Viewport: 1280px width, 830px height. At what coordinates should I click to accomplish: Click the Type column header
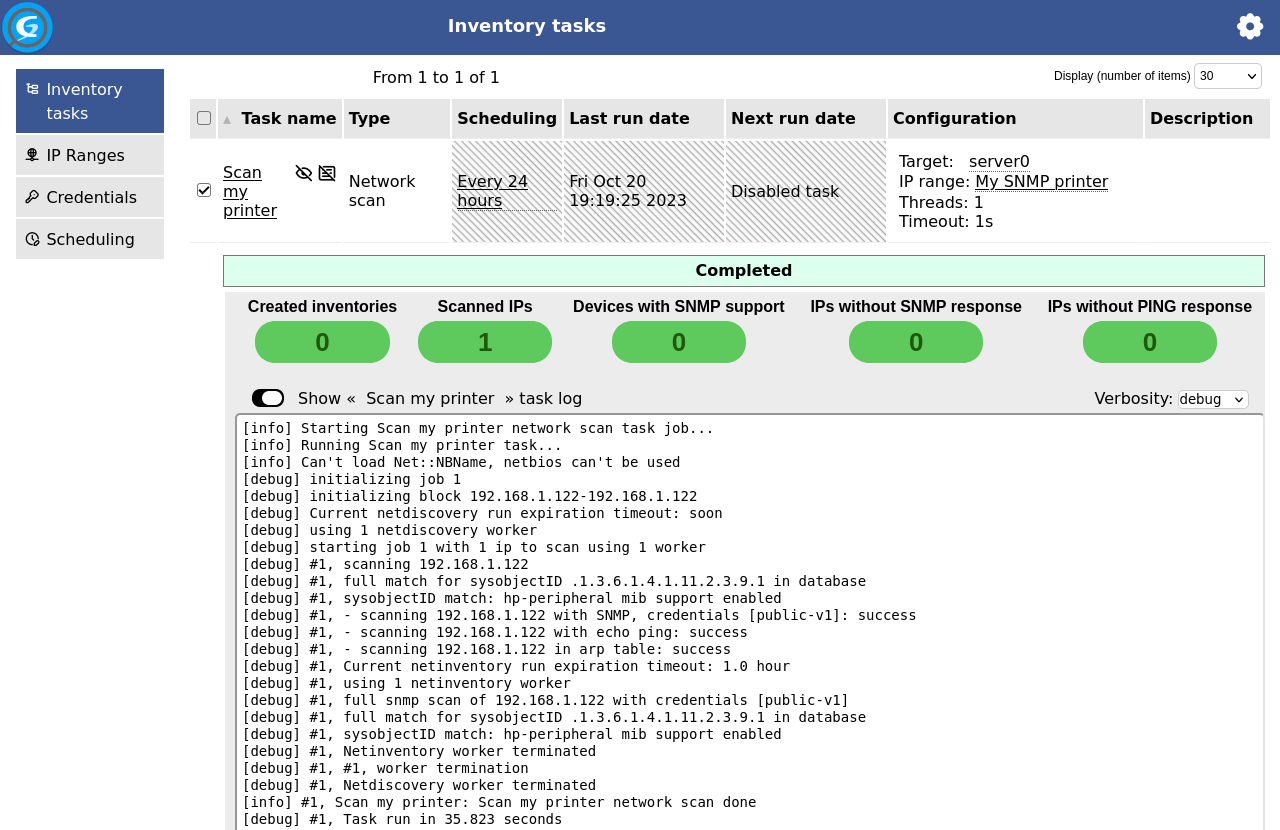click(x=397, y=118)
